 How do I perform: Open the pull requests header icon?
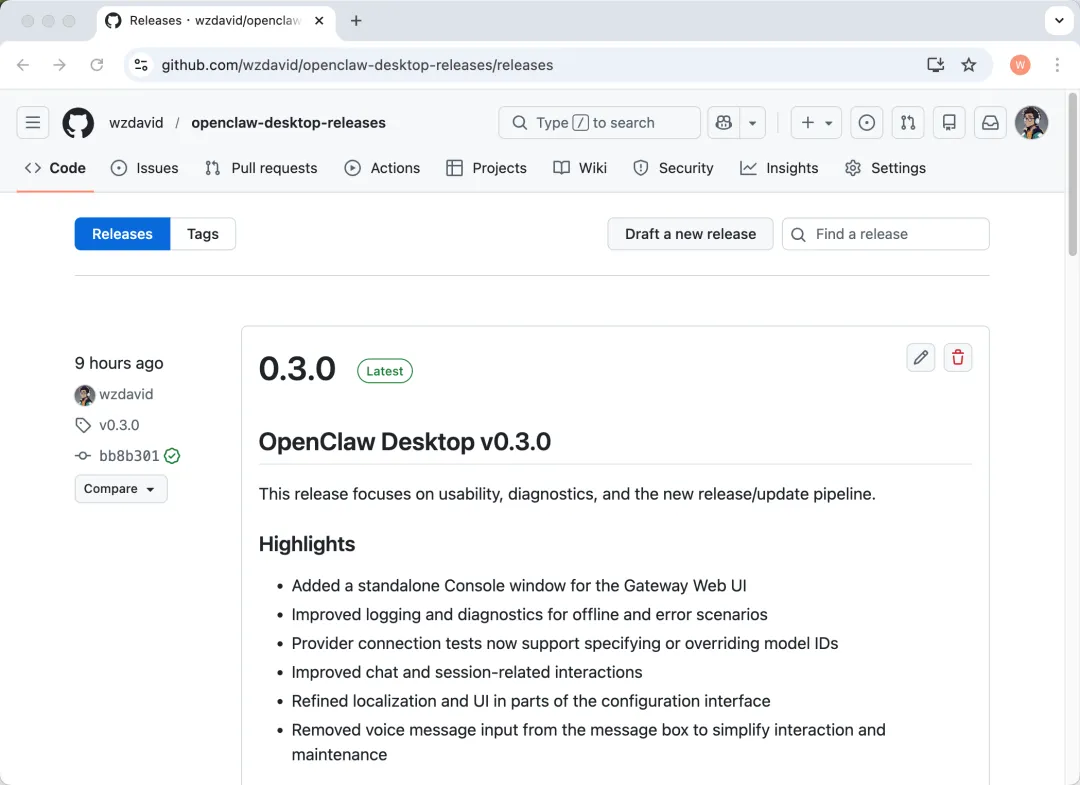pos(908,123)
